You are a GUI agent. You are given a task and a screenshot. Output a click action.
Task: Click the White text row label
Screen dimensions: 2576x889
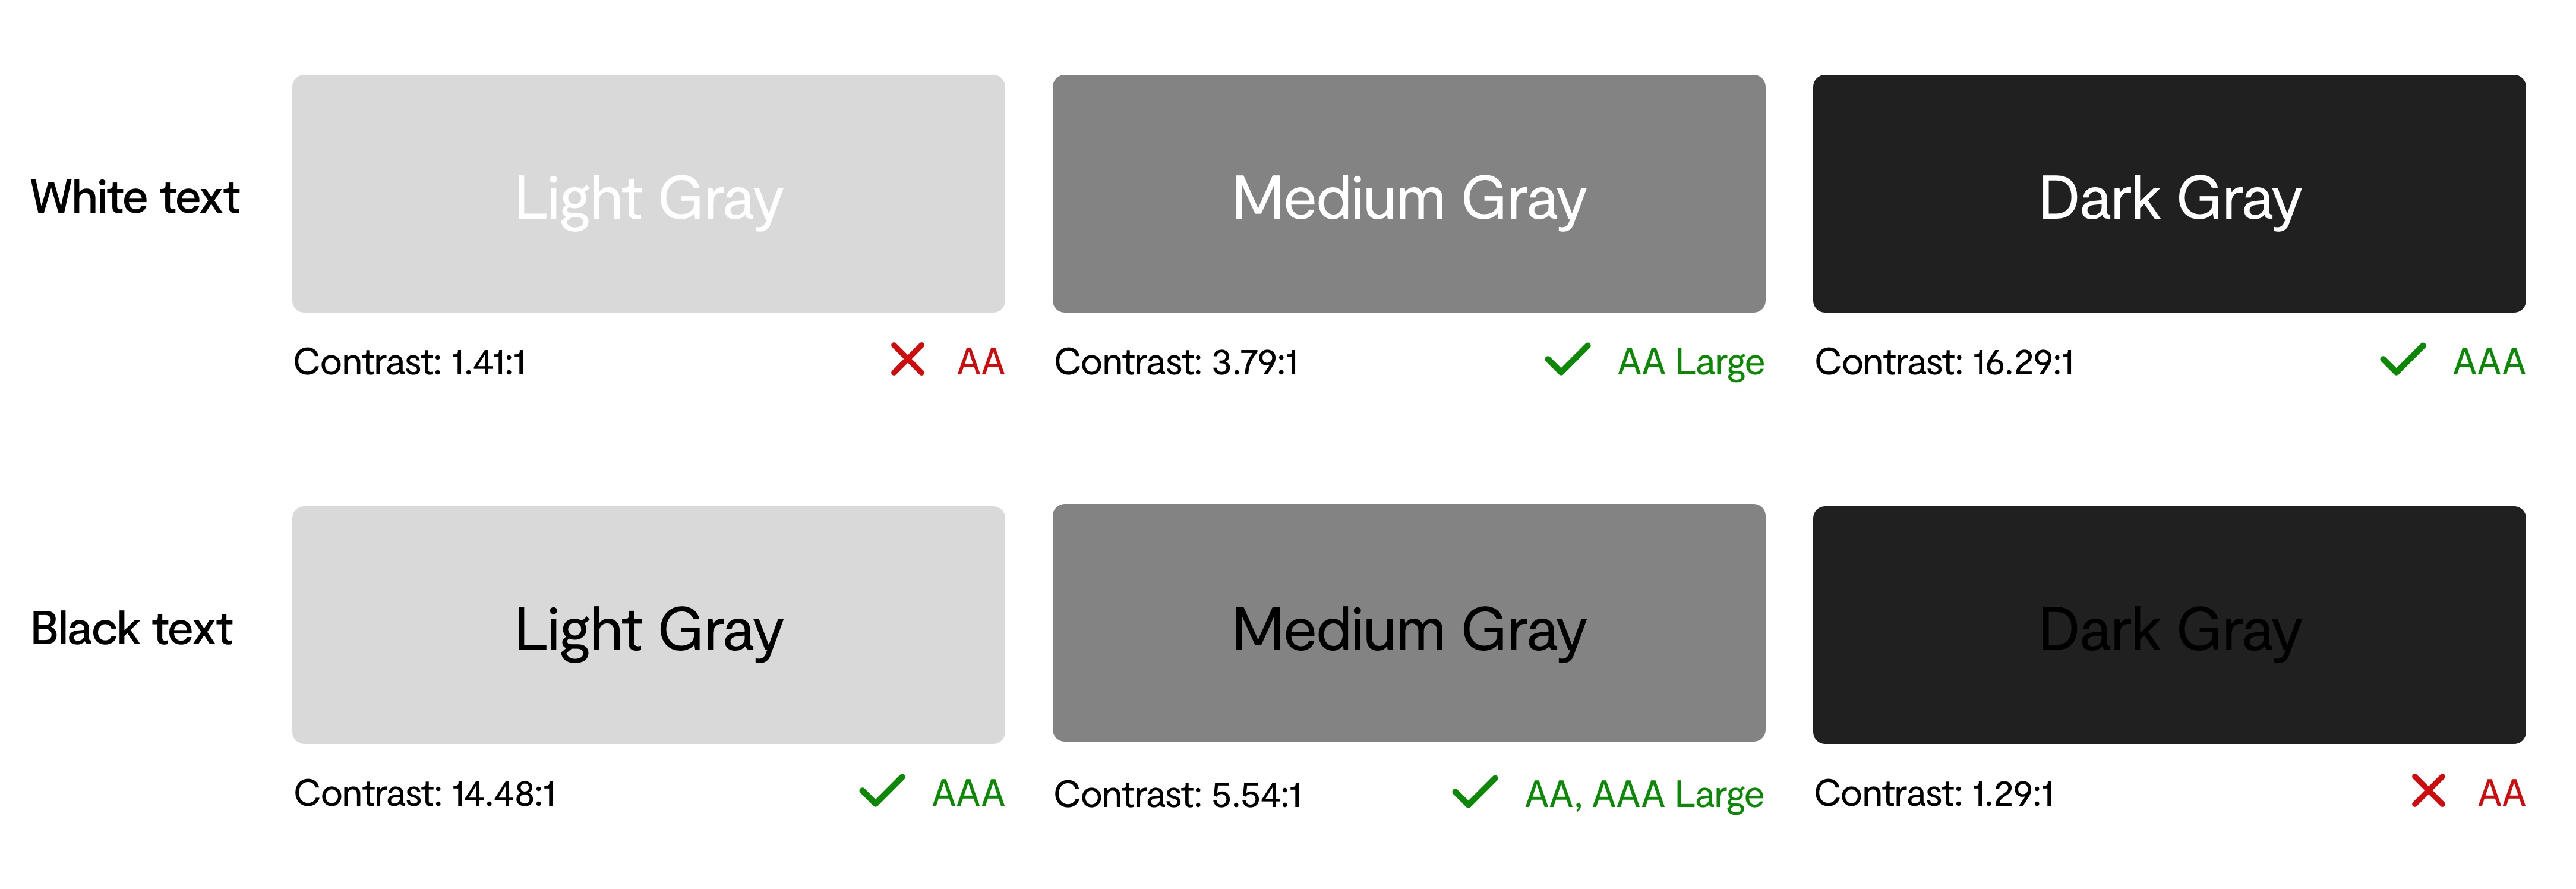tap(135, 197)
